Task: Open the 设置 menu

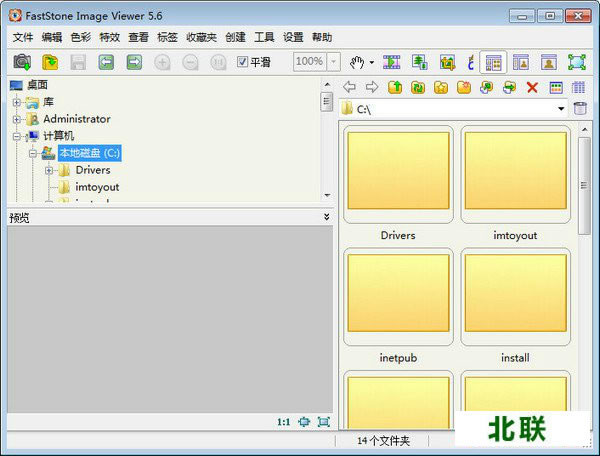Action: point(293,37)
